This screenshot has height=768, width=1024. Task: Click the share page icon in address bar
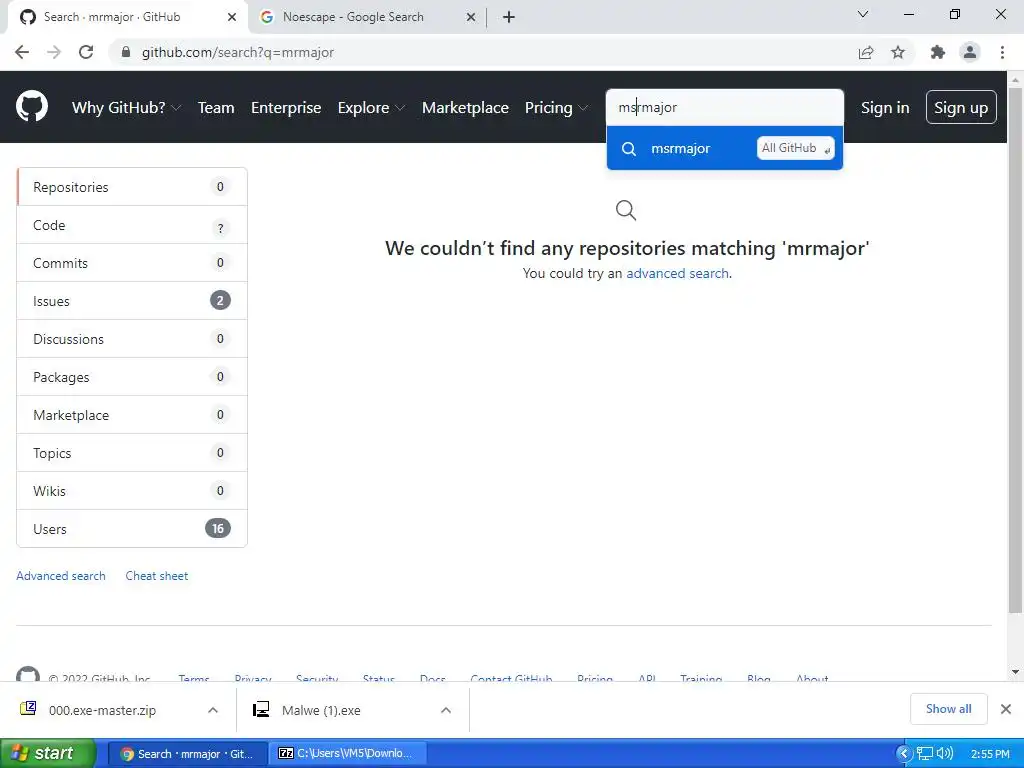point(866,52)
